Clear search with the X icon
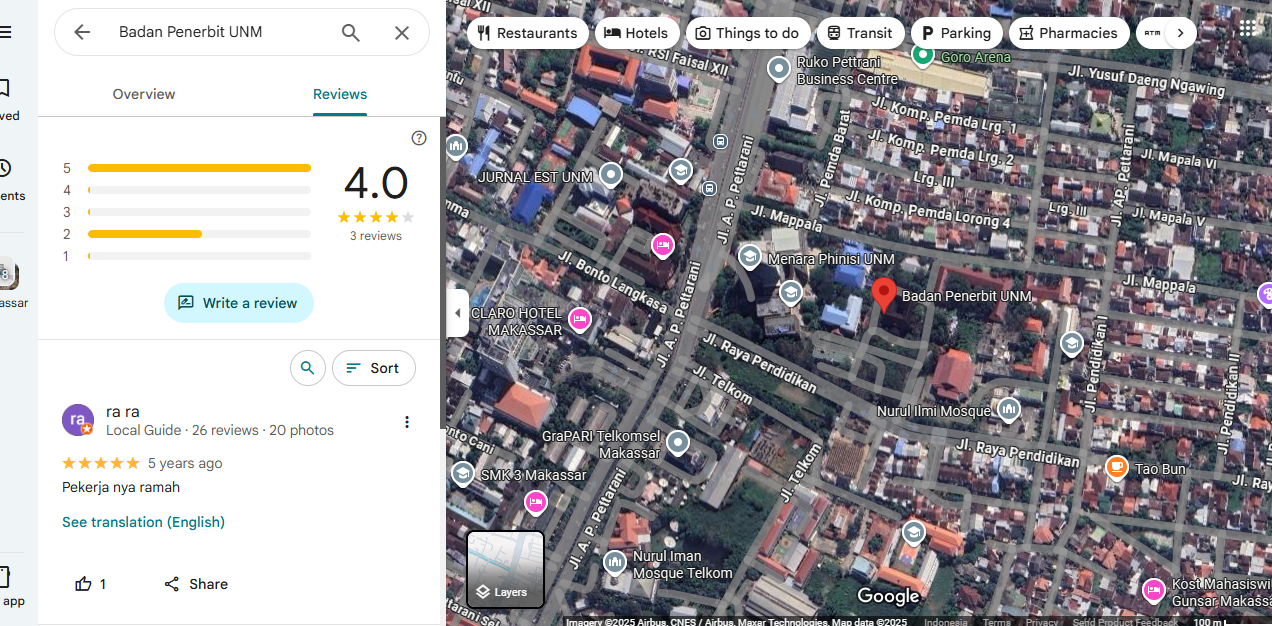Screen dimensions: 1272x626 click(402, 32)
